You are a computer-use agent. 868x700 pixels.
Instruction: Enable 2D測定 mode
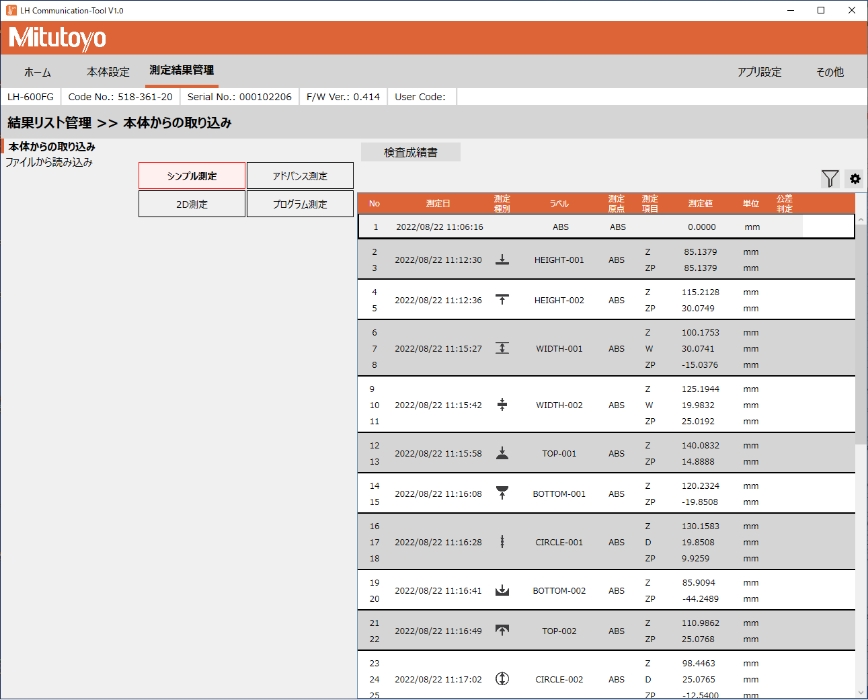pyautogui.click(x=192, y=203)
